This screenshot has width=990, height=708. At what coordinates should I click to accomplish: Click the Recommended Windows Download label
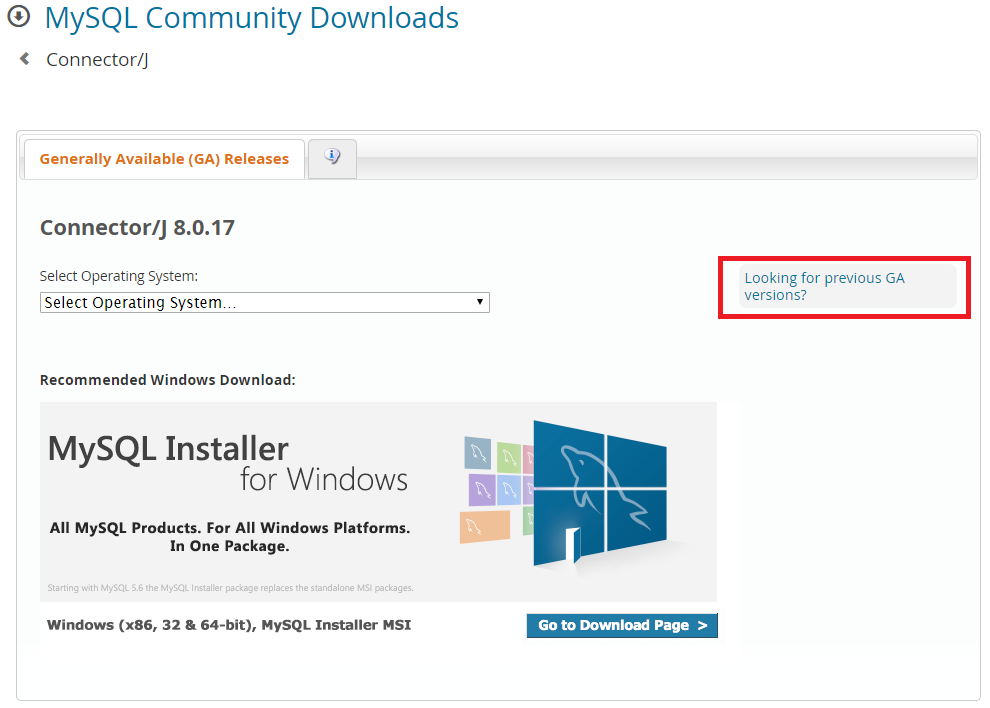click(167, 380)
